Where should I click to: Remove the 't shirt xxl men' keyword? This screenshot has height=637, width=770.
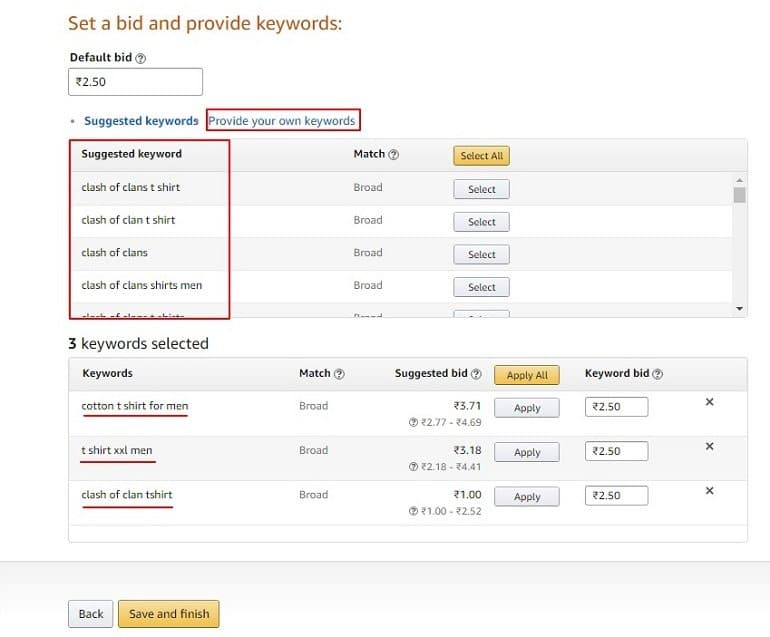click(x=709, y=446)
